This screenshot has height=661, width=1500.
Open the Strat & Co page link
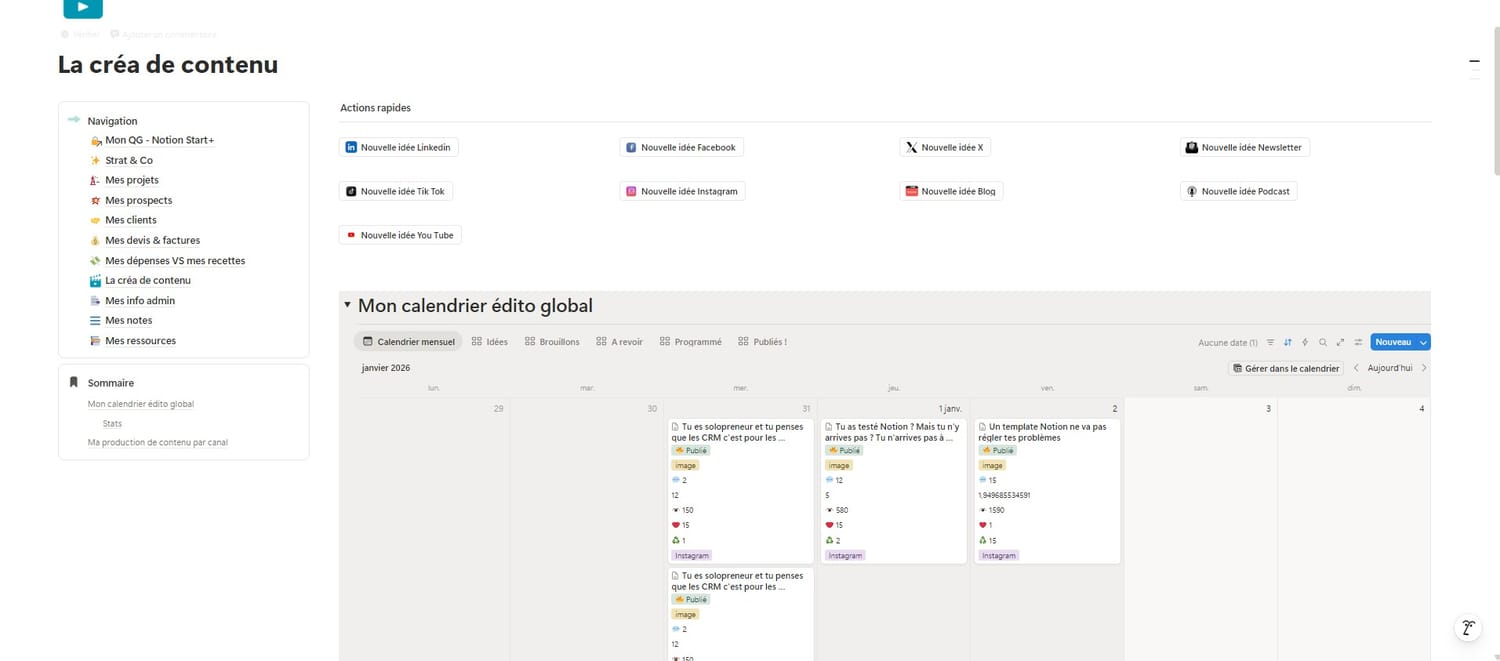point(129,160)
